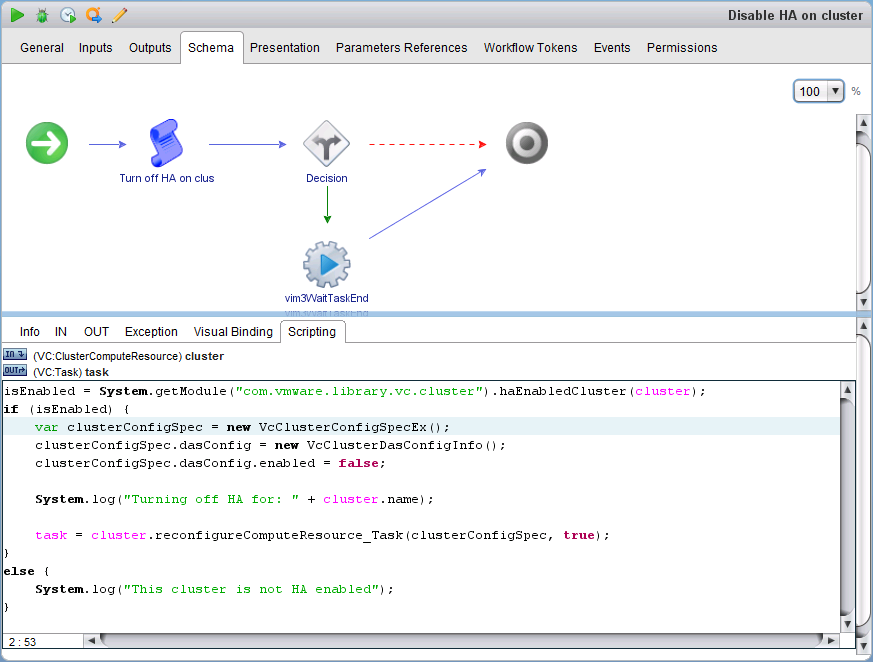The height and width of the screenshot is (662, 873).
Task: Click the Debug bug icon
Action: 42,15
